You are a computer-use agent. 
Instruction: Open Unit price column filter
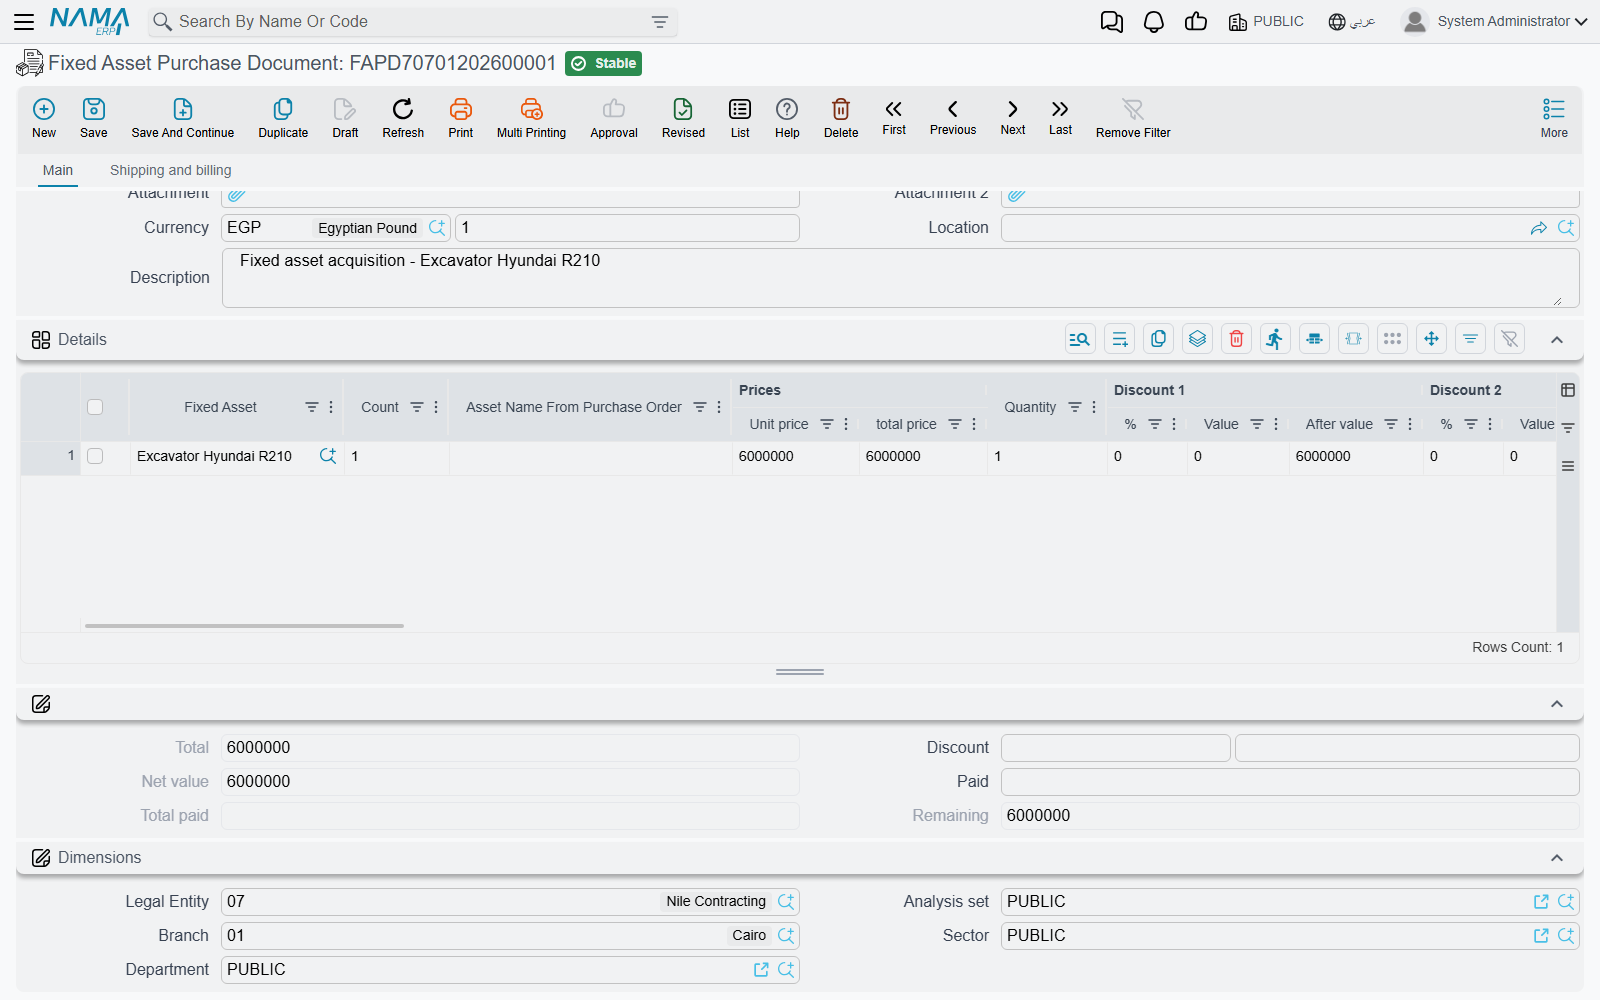pos(827,424)
